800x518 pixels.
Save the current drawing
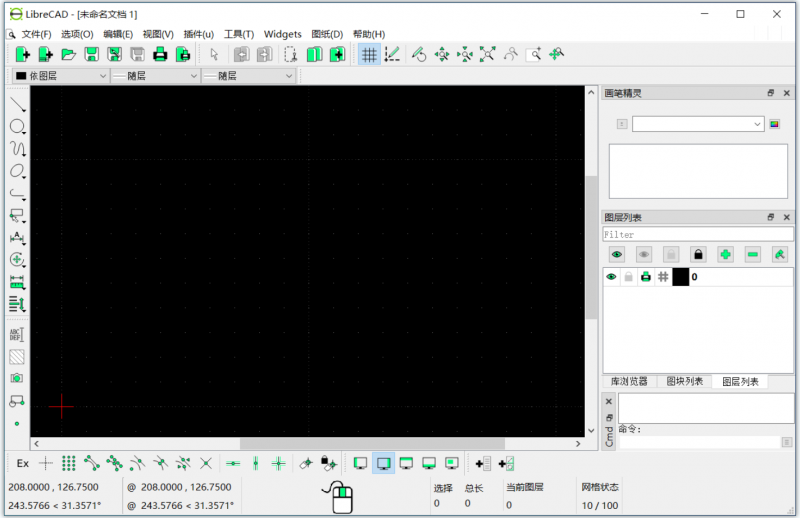[91, 55]
